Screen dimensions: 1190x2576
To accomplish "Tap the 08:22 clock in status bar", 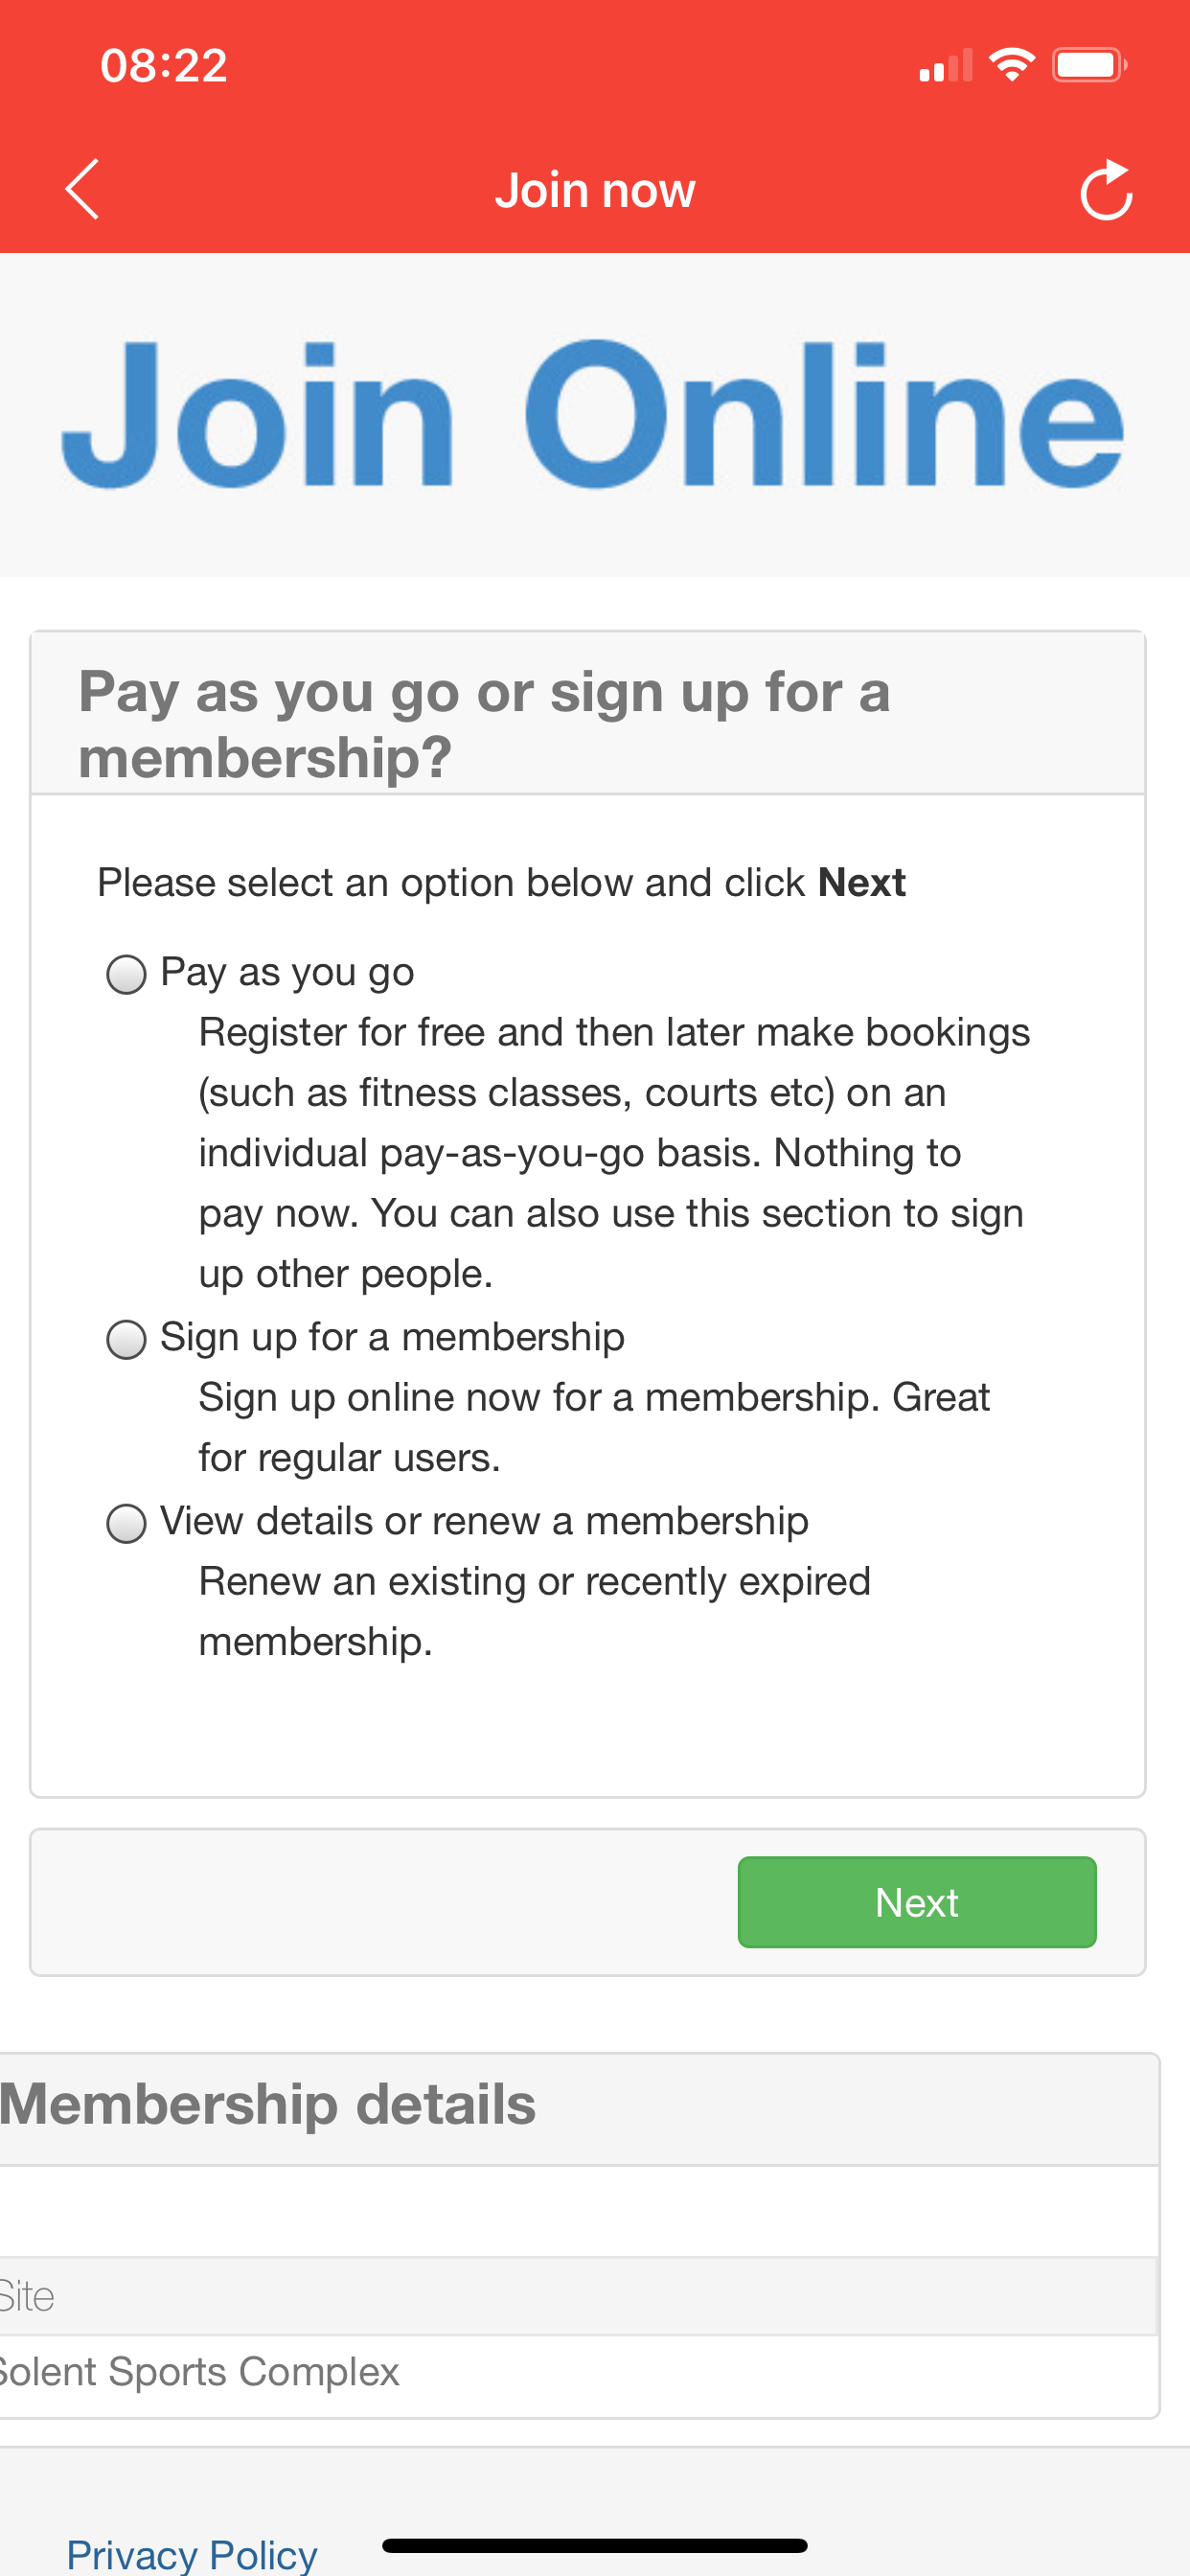I will 164,66.
